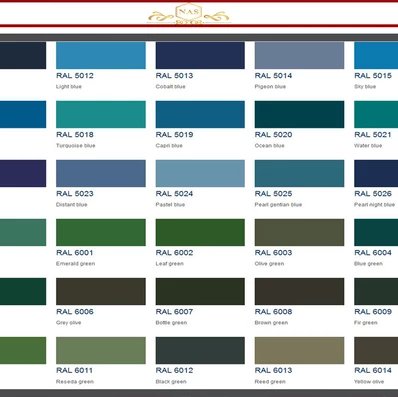Click the RAL 5025 Pearl gentian blue swatch
This screenshot has height=397, width=398.
point(299,173)
